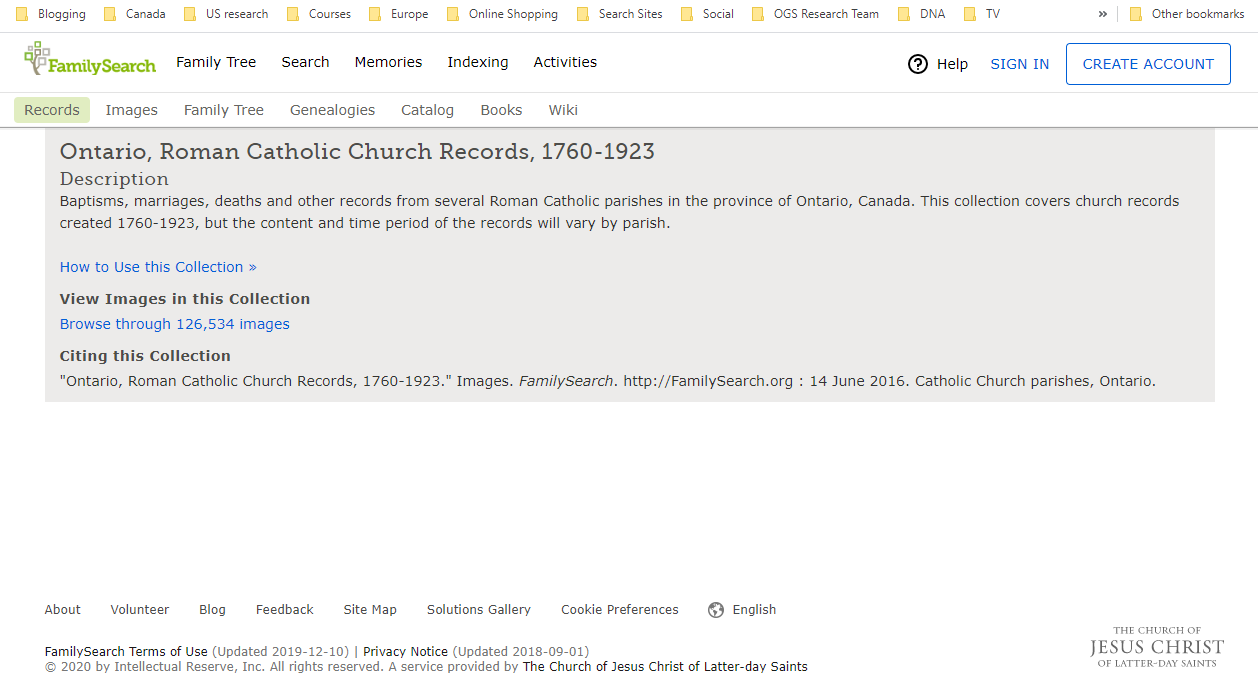Open the Other bookmarks folder

click(x=1187, y=14)
